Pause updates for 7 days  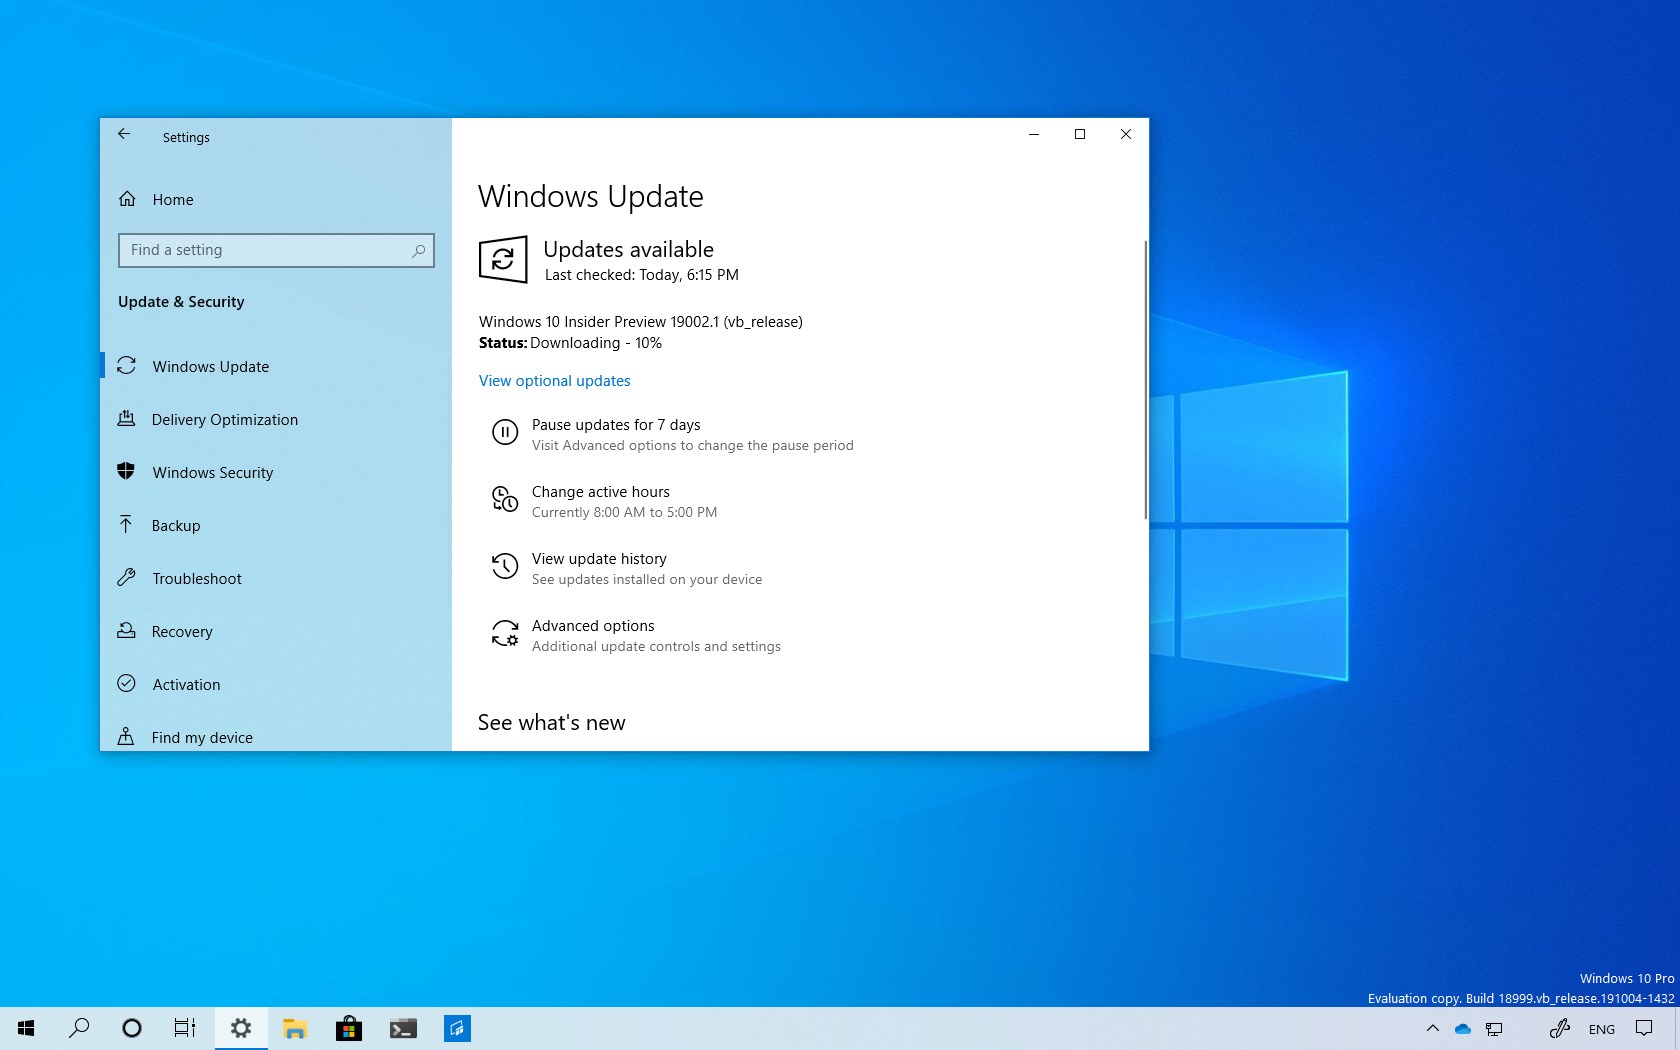(615, 425)
